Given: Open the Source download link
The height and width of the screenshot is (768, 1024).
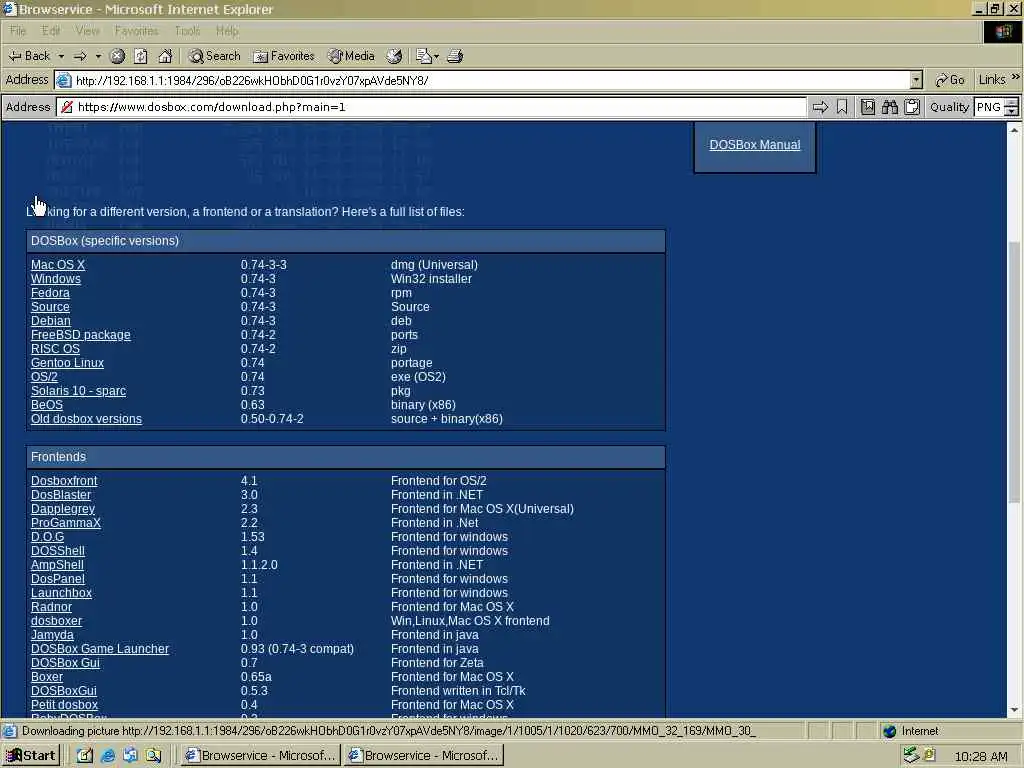Looking at the screenshot, I should [50, 307].
